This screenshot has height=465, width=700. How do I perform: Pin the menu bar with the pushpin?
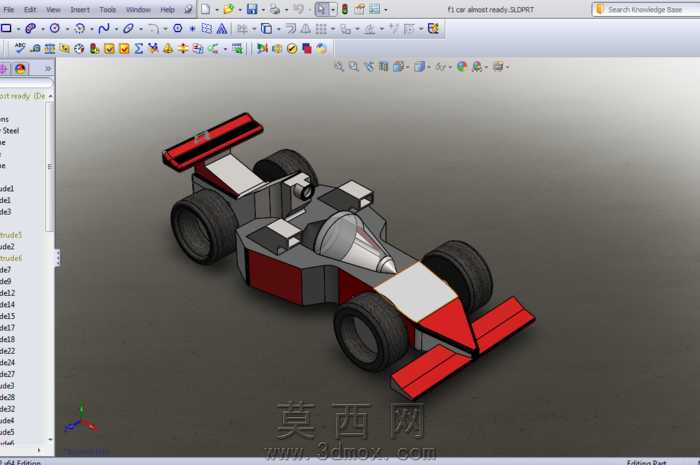tap(188, 9)
